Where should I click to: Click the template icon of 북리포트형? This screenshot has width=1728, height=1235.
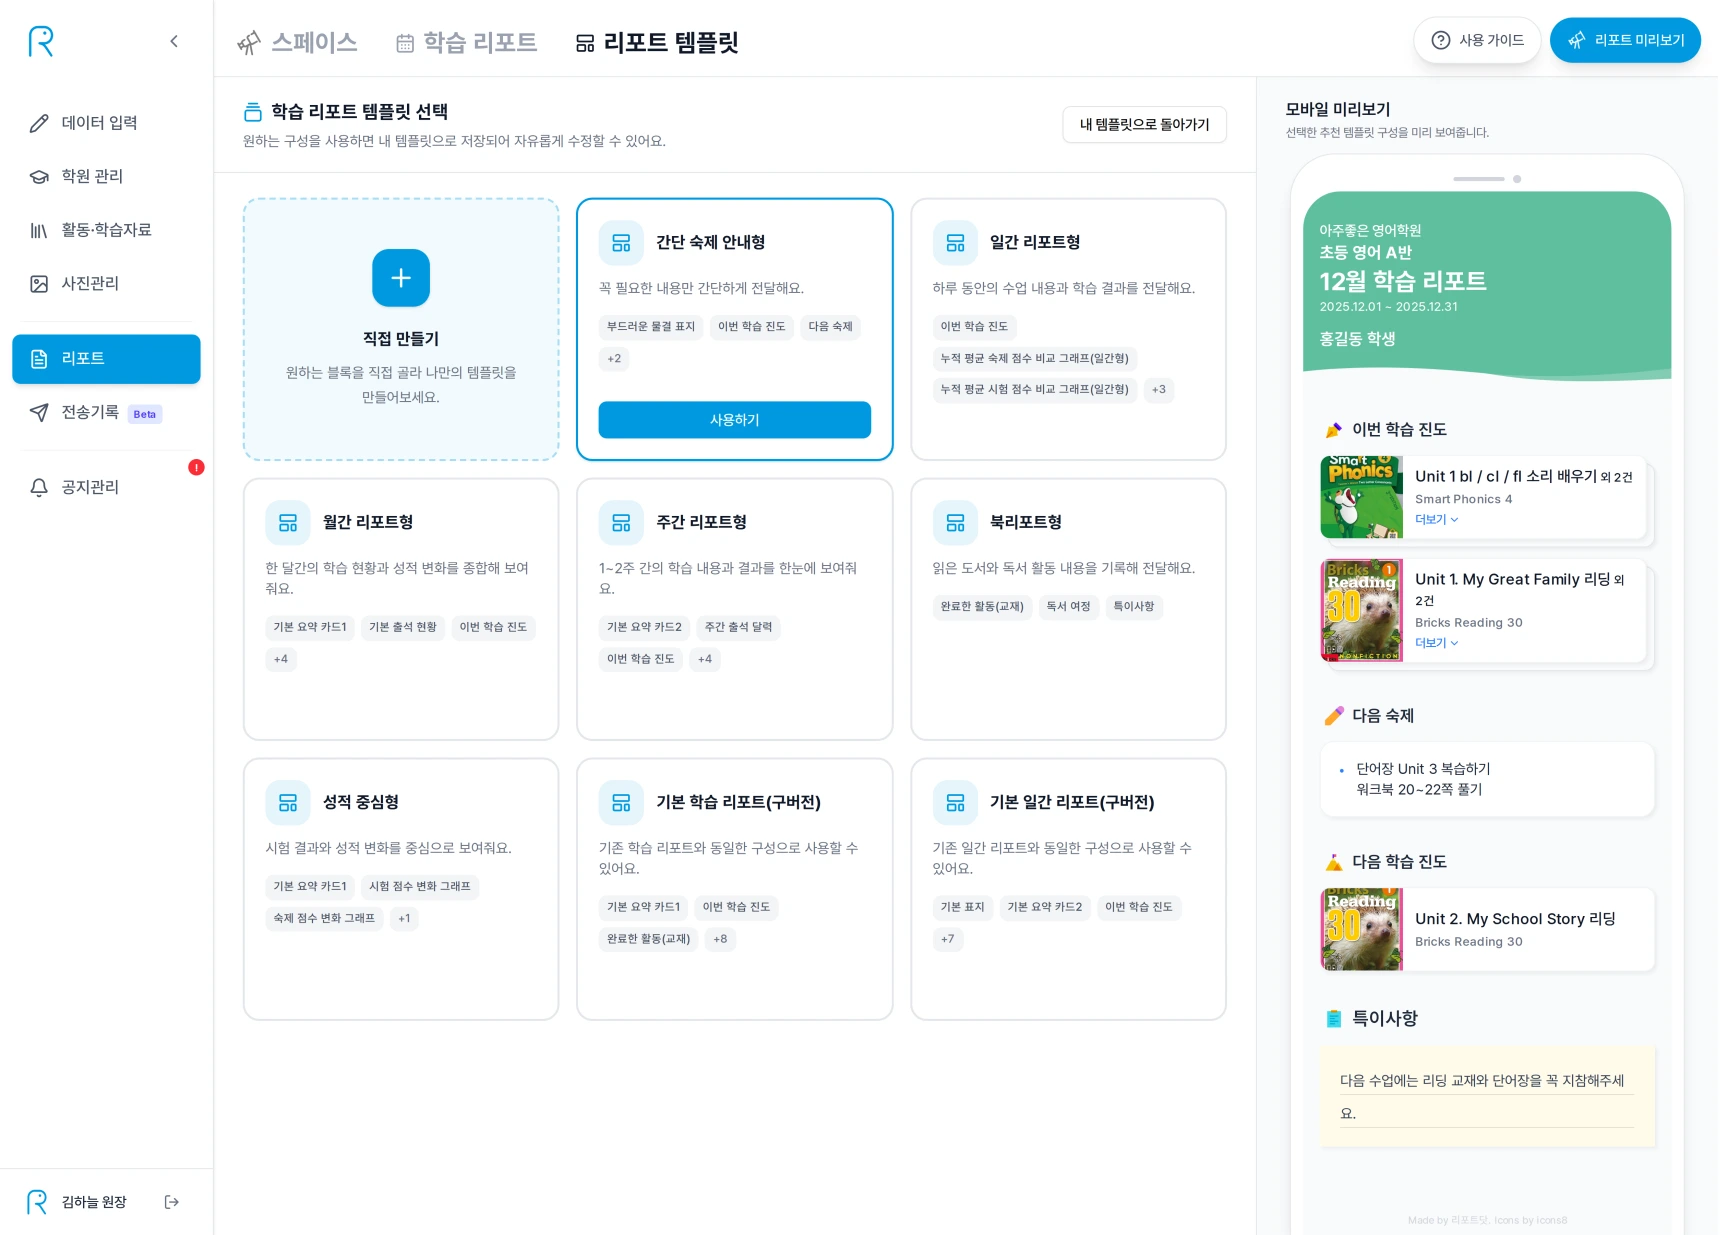955,523
